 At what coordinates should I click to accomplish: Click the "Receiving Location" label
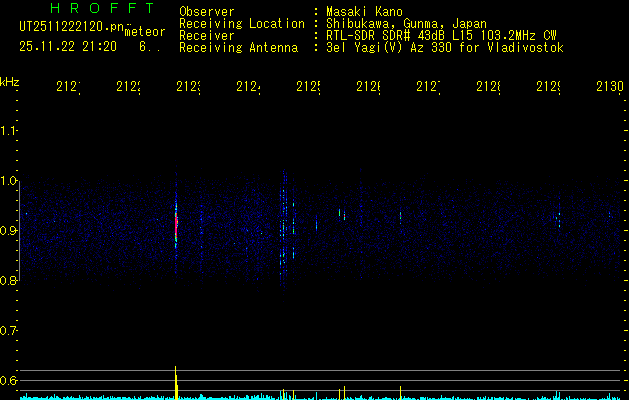click(x=242, y=24)
